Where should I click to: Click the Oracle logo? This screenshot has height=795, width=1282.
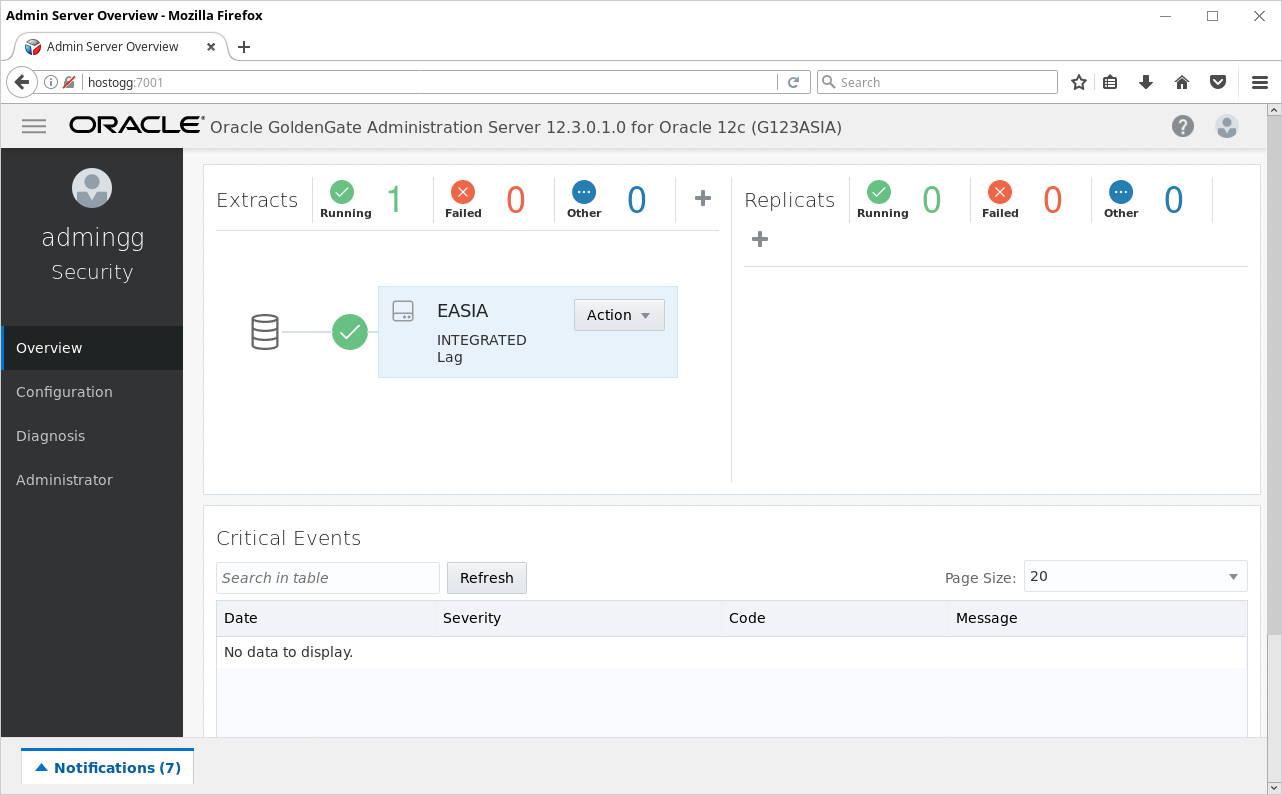coord(136,125)
